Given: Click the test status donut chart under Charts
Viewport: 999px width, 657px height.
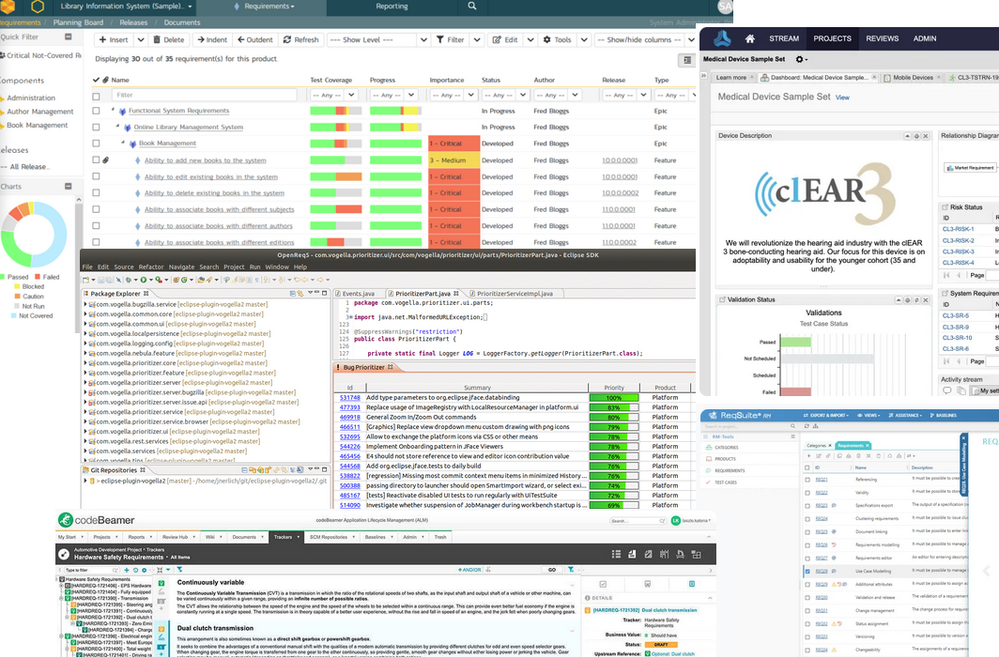Looking at the screenshot, I should pos(34,235).
